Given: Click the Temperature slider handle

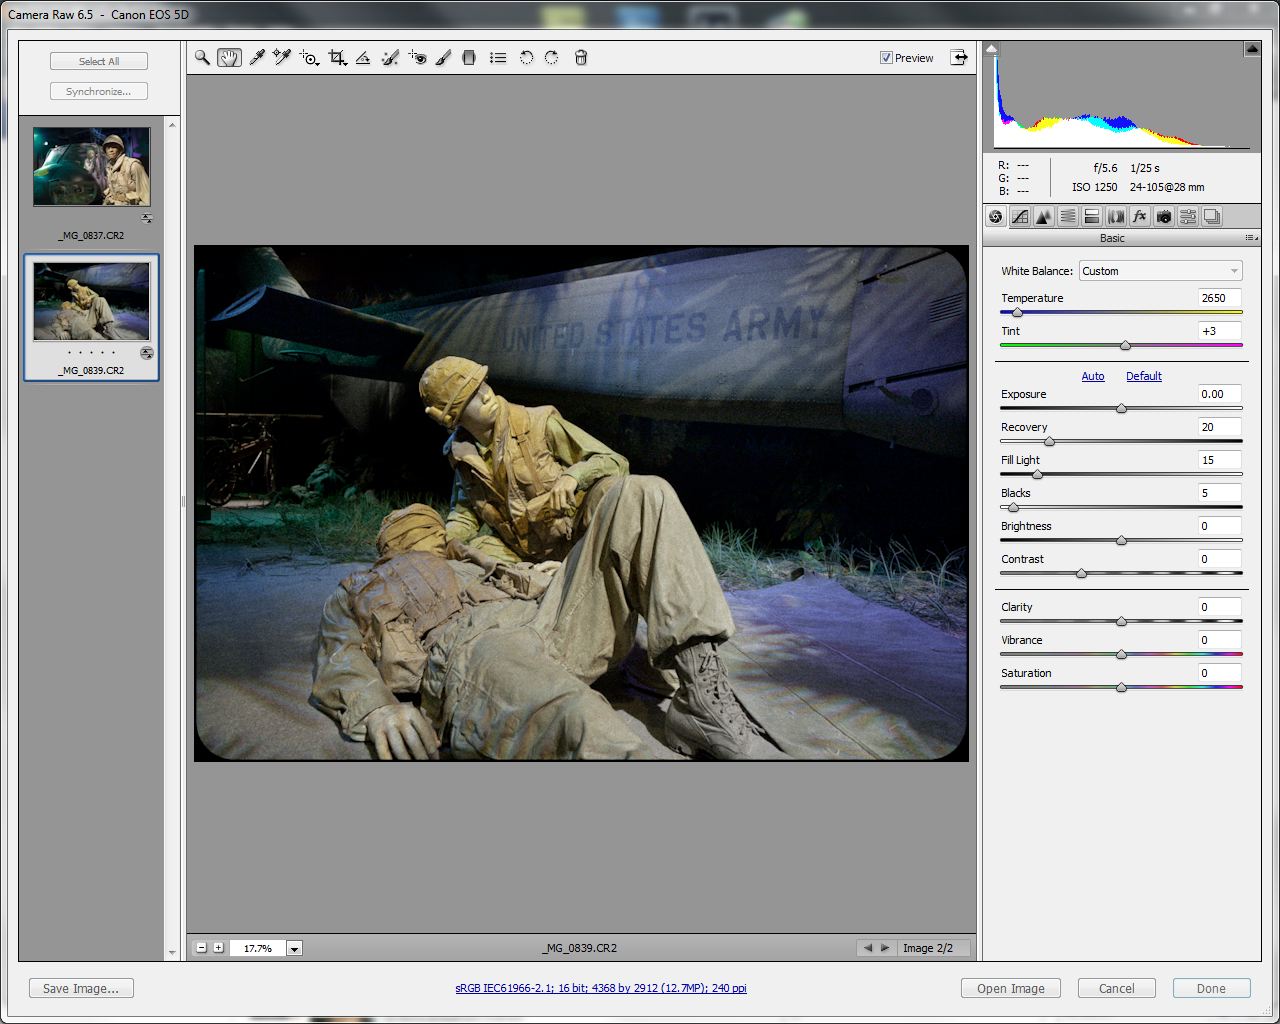Looking at the screenshot, I should tap(1018, 313).
